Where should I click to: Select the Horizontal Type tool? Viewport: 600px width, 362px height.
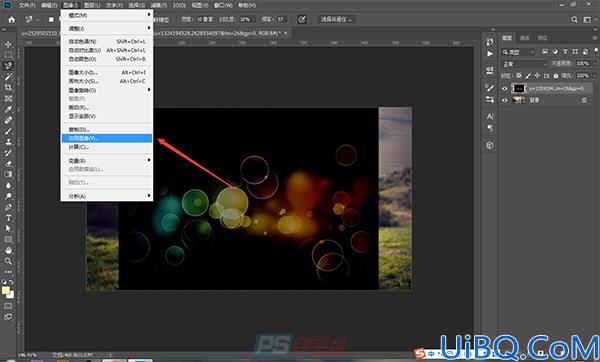(8, 218)
